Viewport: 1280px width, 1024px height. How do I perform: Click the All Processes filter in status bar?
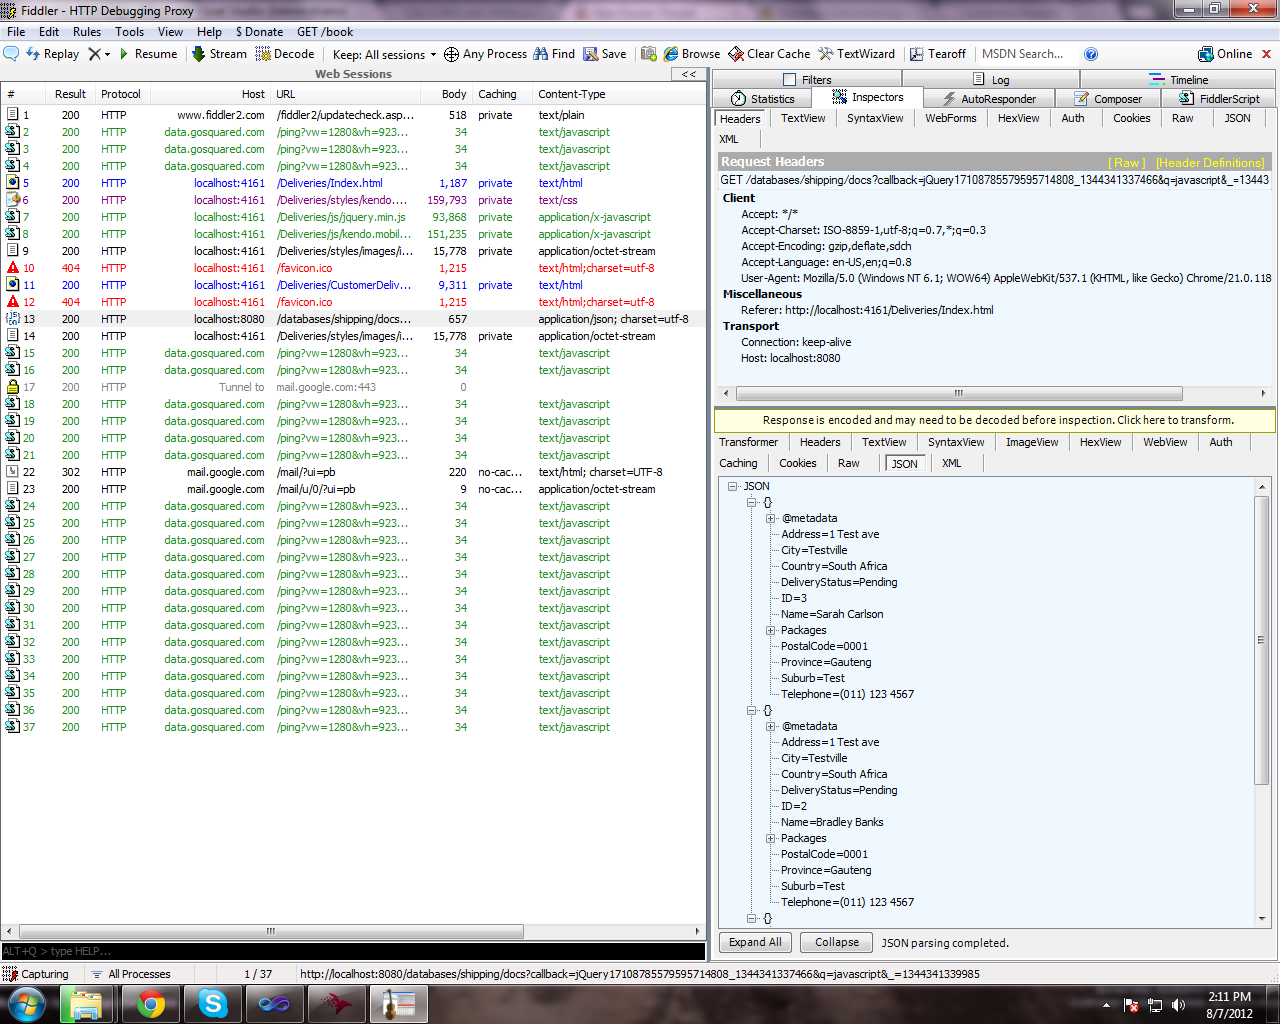[x=131, y=974]
